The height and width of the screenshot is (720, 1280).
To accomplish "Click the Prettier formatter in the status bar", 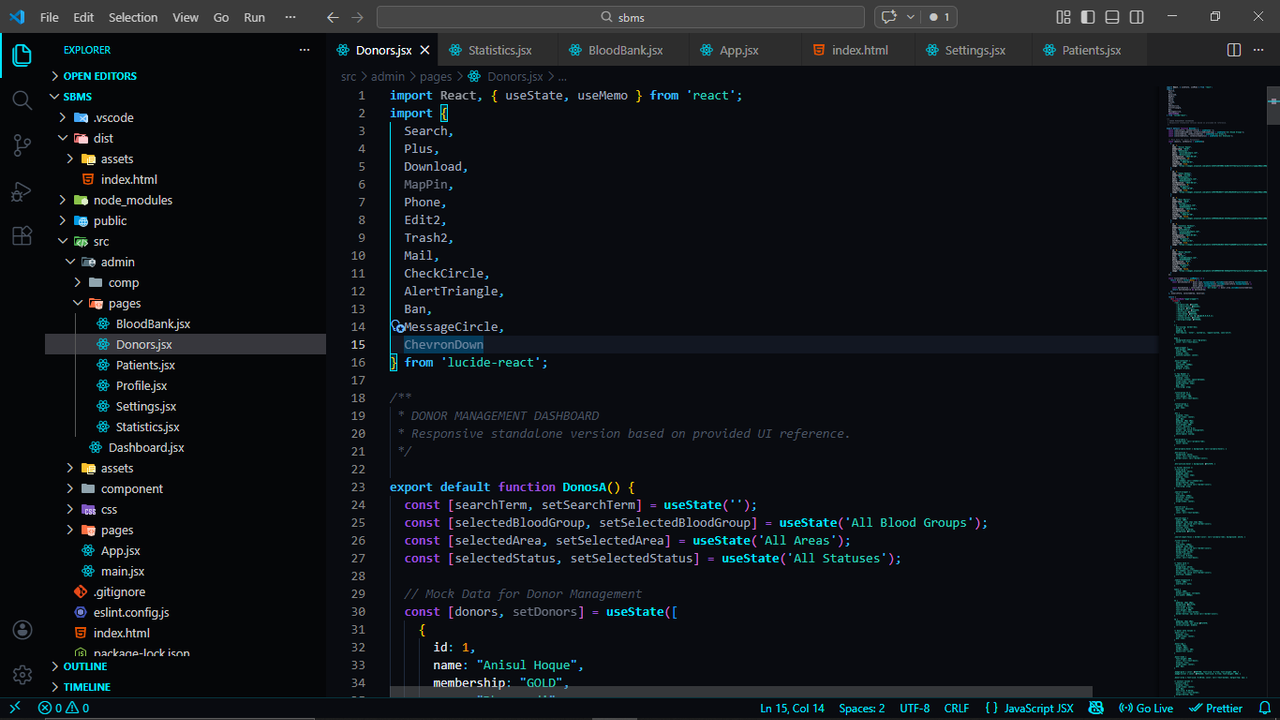I will tap(1215, 707).
